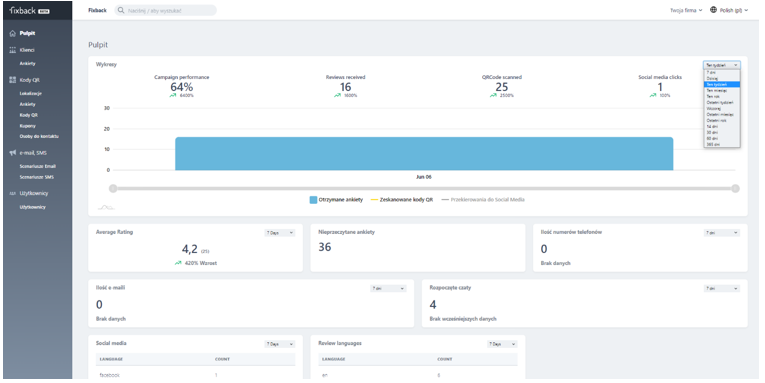Click the small curve chart icon below graph

pos(106,207)
